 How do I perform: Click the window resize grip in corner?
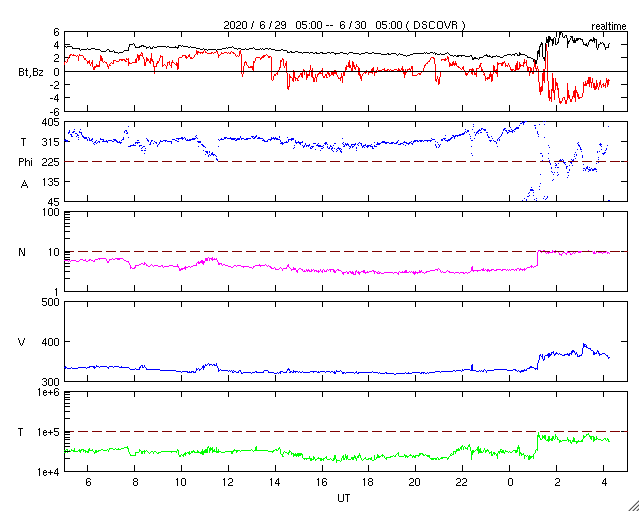coord(633,505)
